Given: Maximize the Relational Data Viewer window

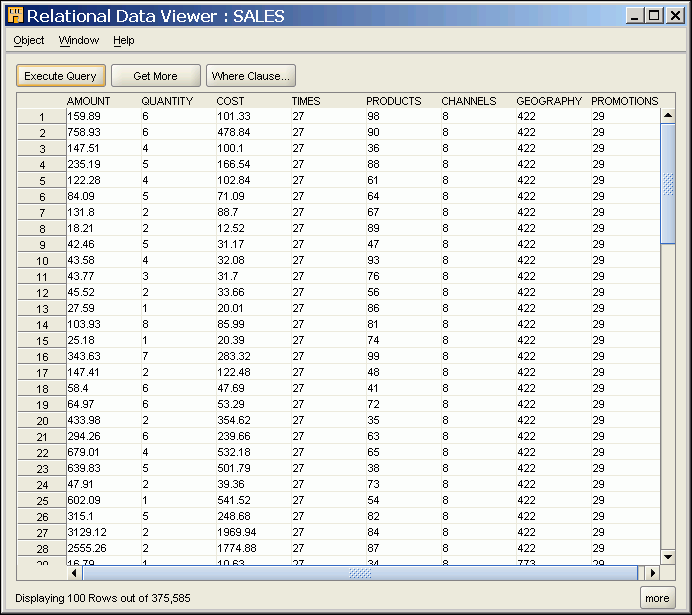Looking at the screenshot, I should click(654, 16).
